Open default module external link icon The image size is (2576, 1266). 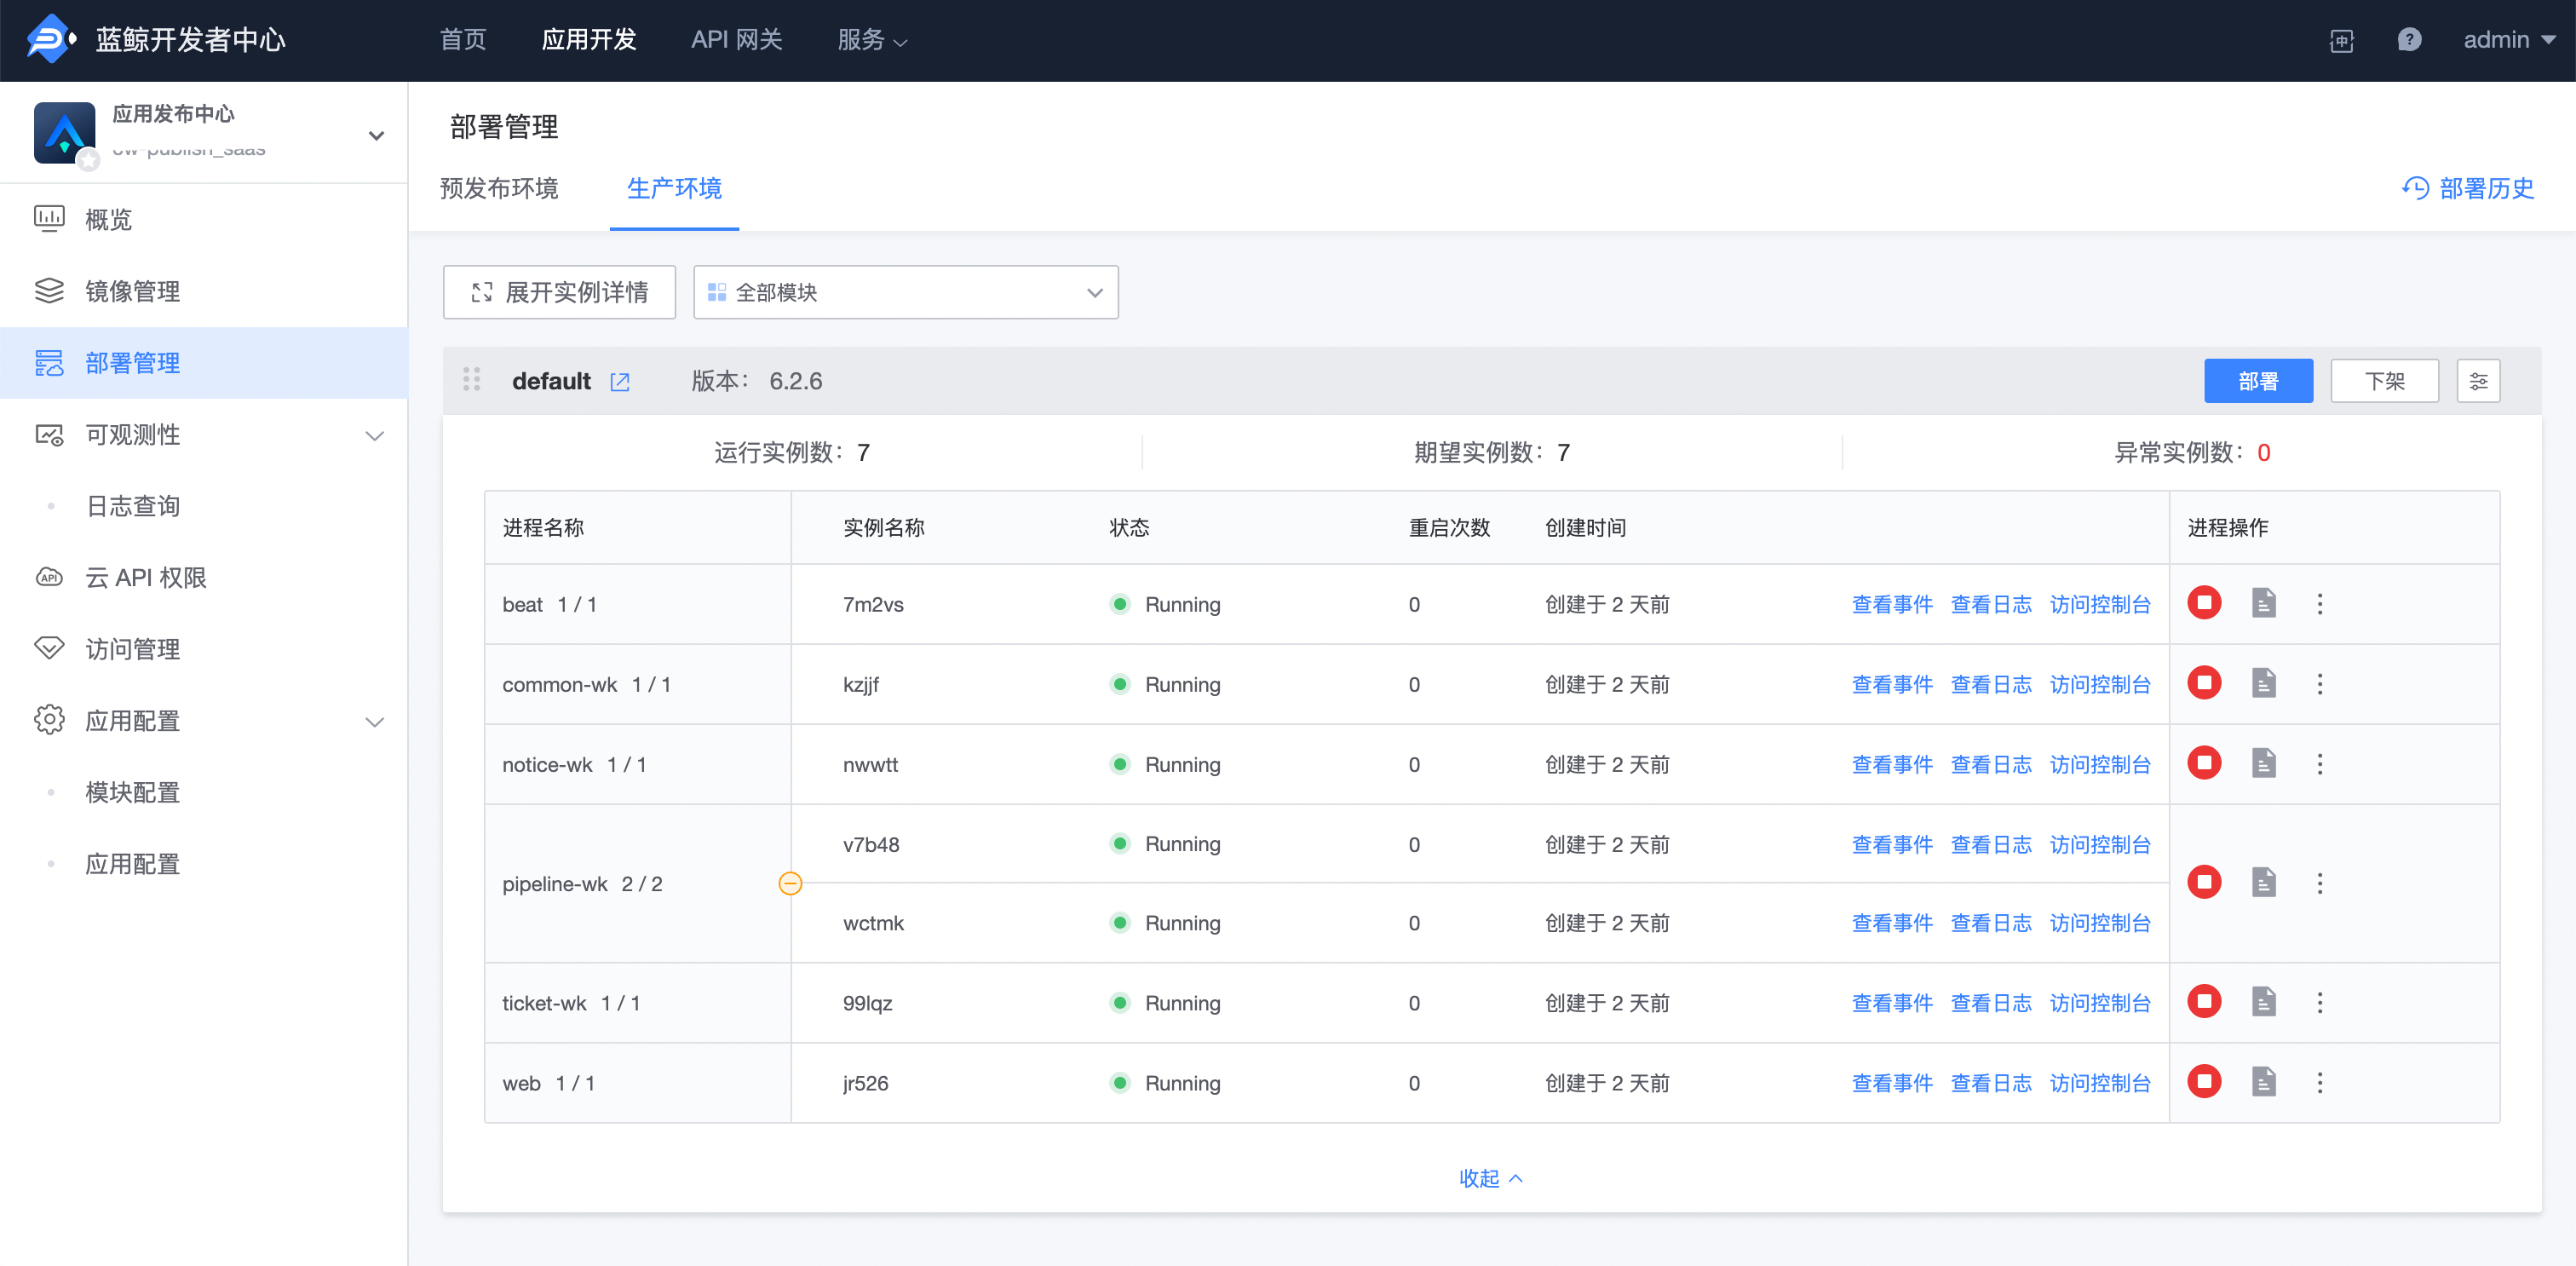(x=620, y=382)
